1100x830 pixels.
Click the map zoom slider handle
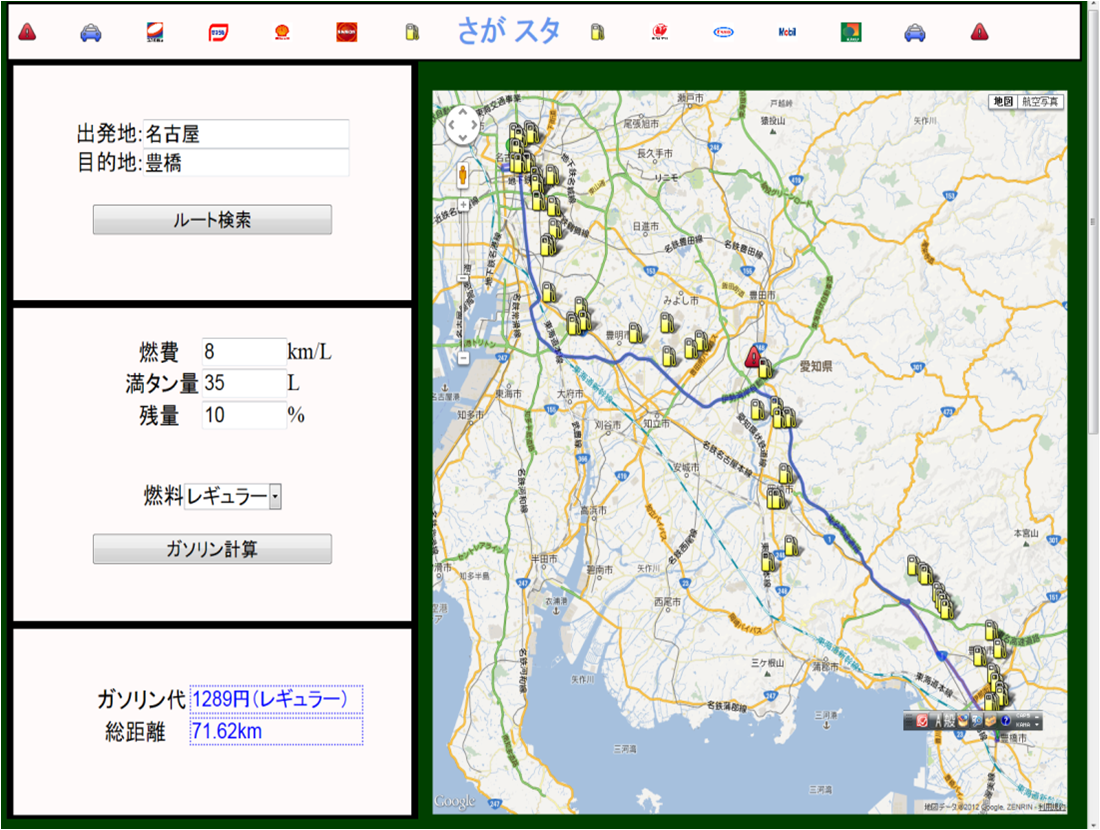click(x=463, y=278)
